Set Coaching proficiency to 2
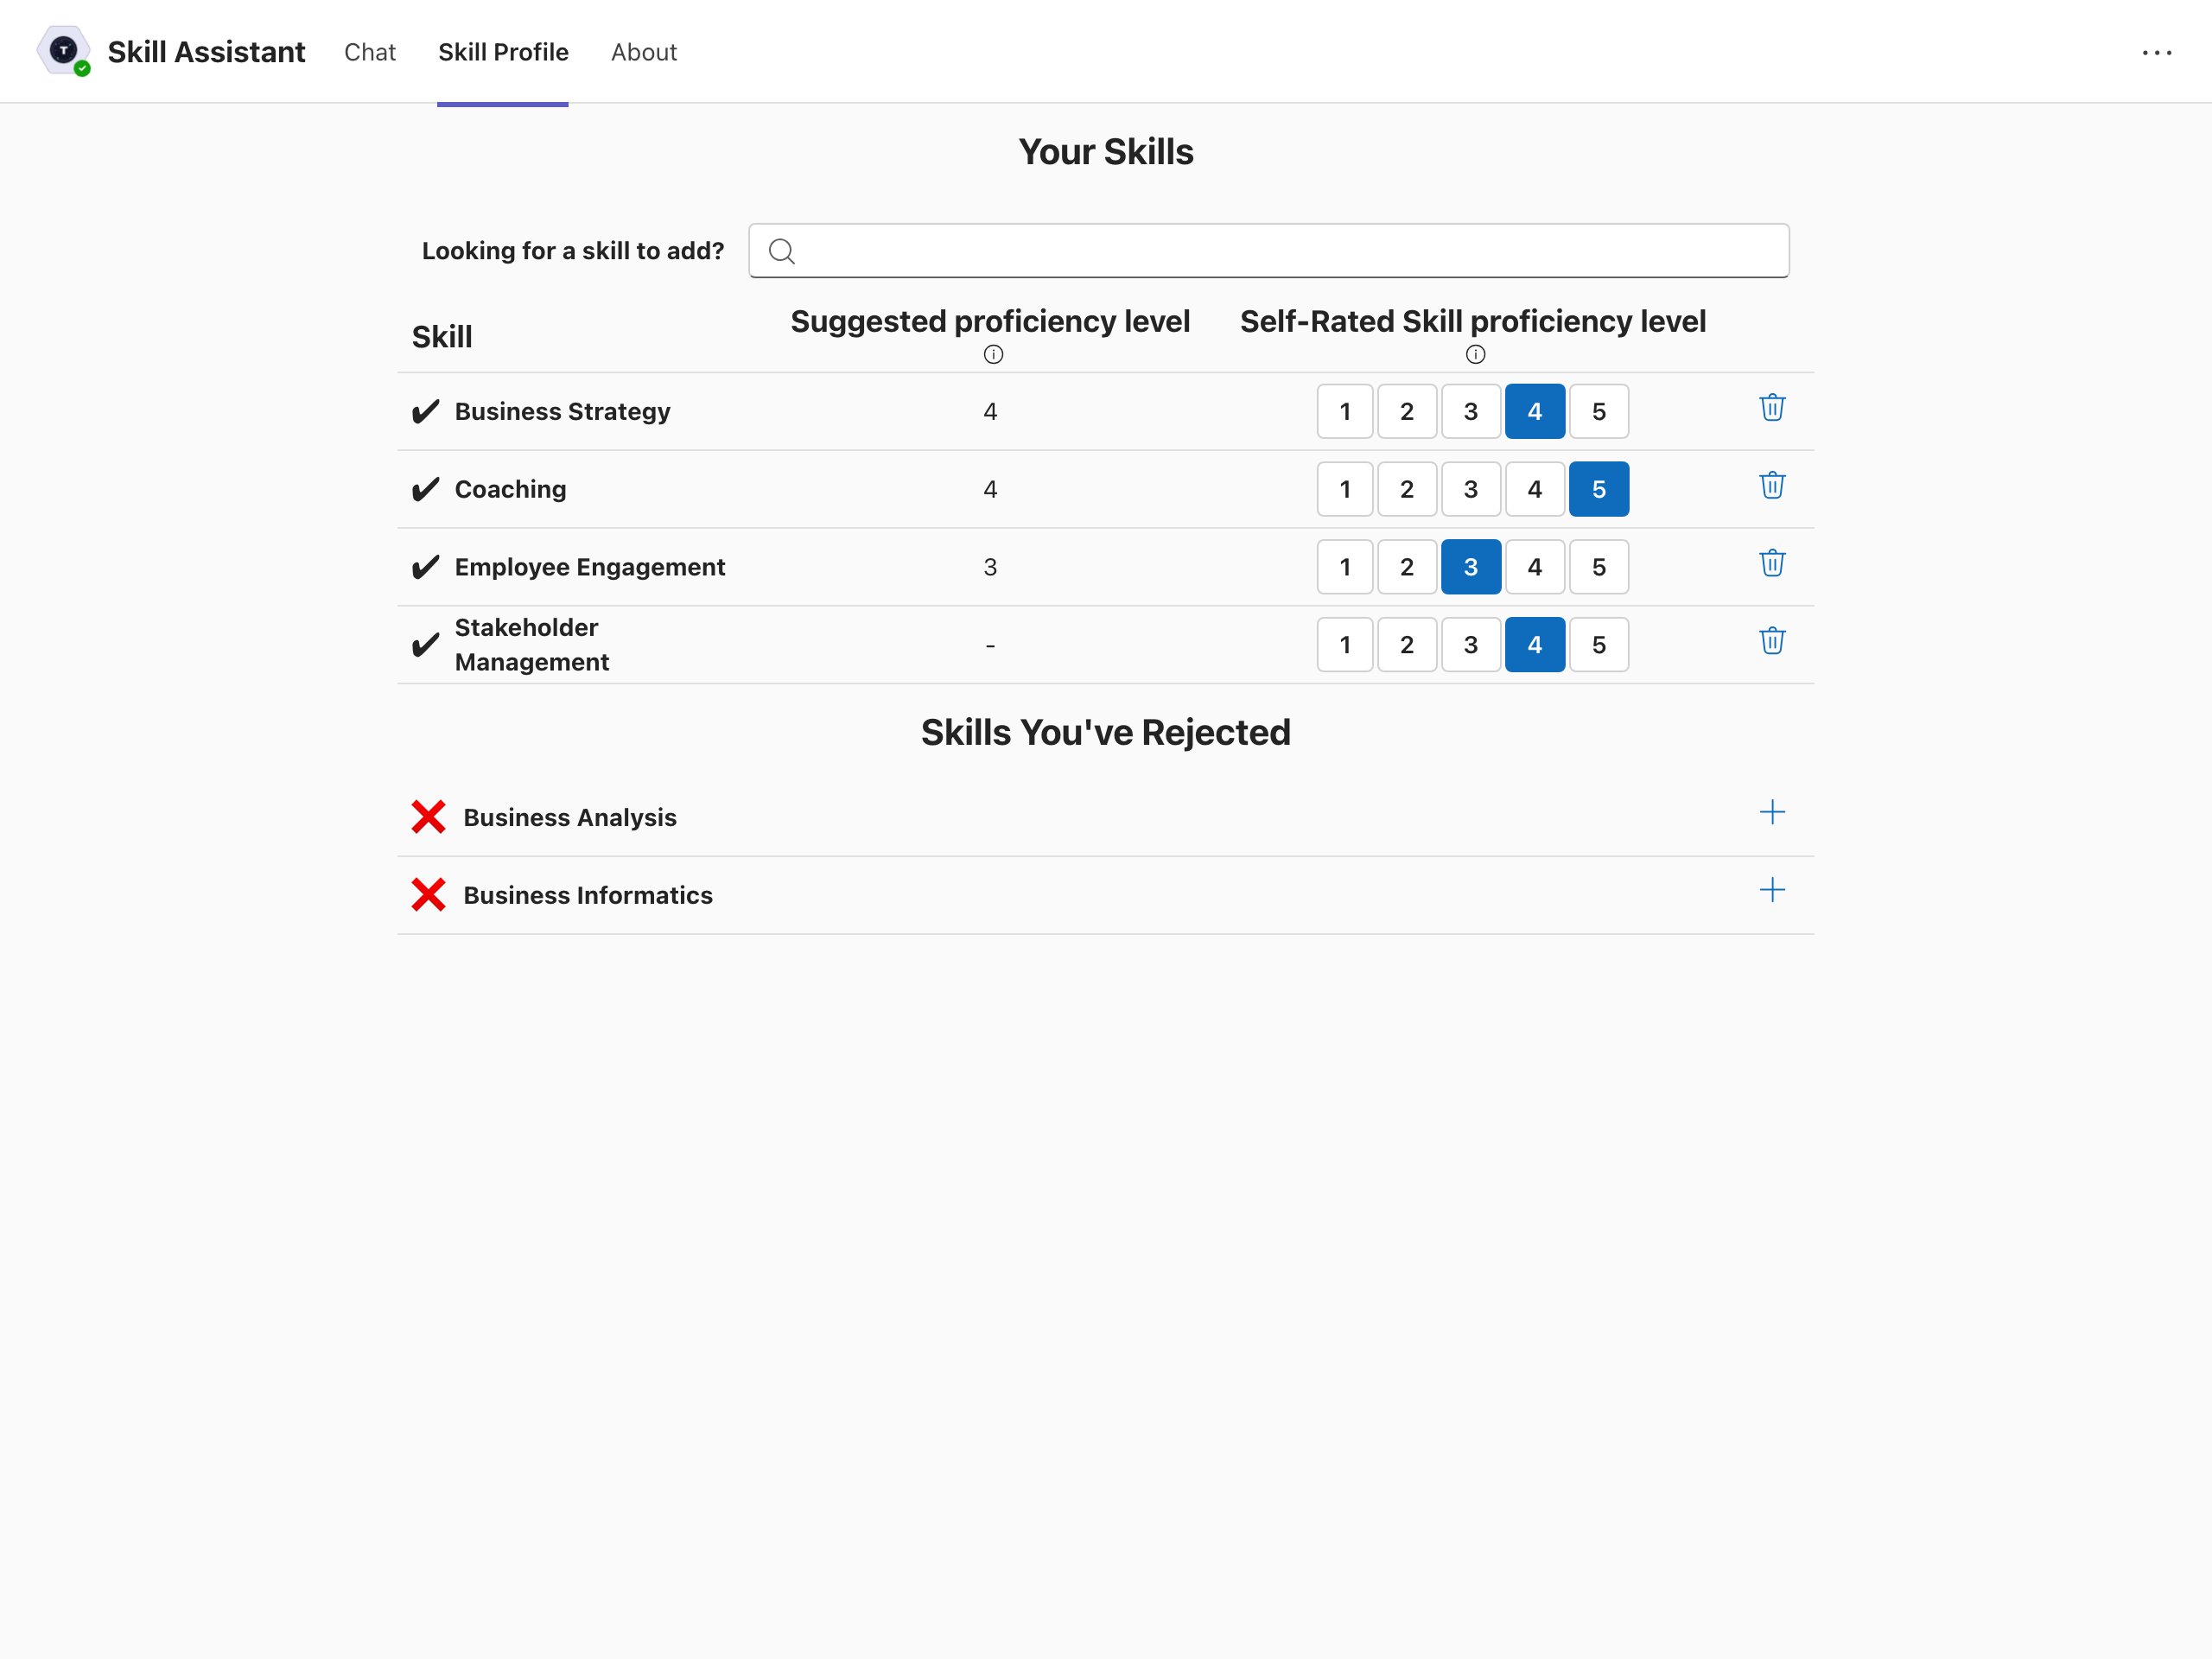 (1407, 489)
